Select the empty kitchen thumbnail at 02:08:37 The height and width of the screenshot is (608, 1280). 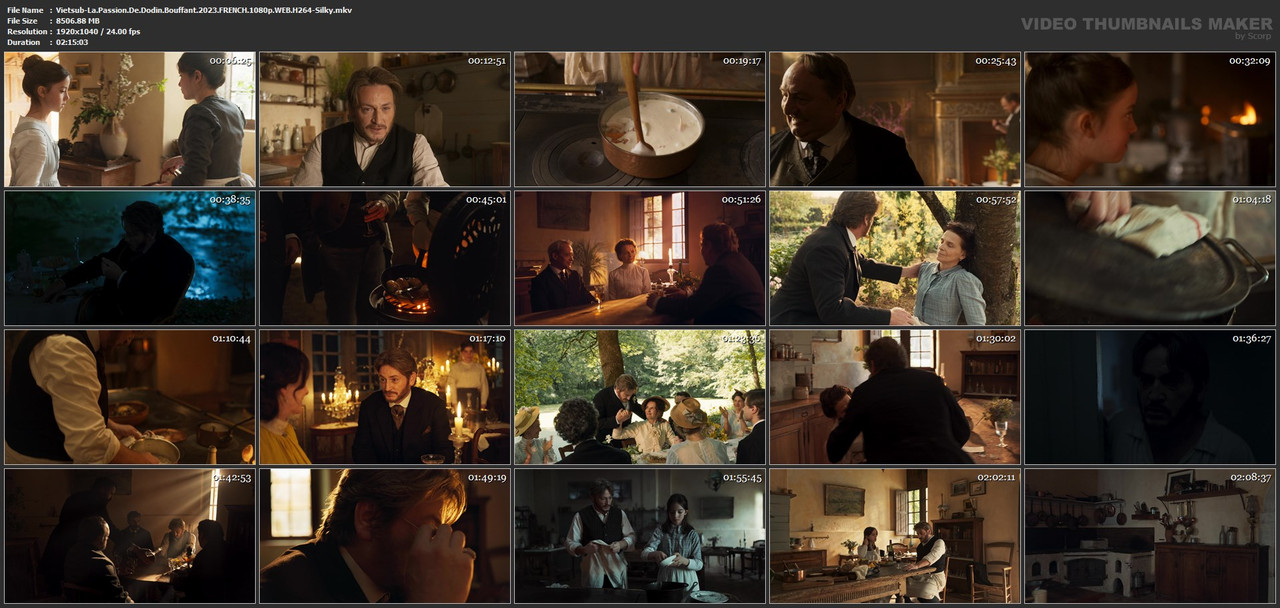[x=1150, y=536]
